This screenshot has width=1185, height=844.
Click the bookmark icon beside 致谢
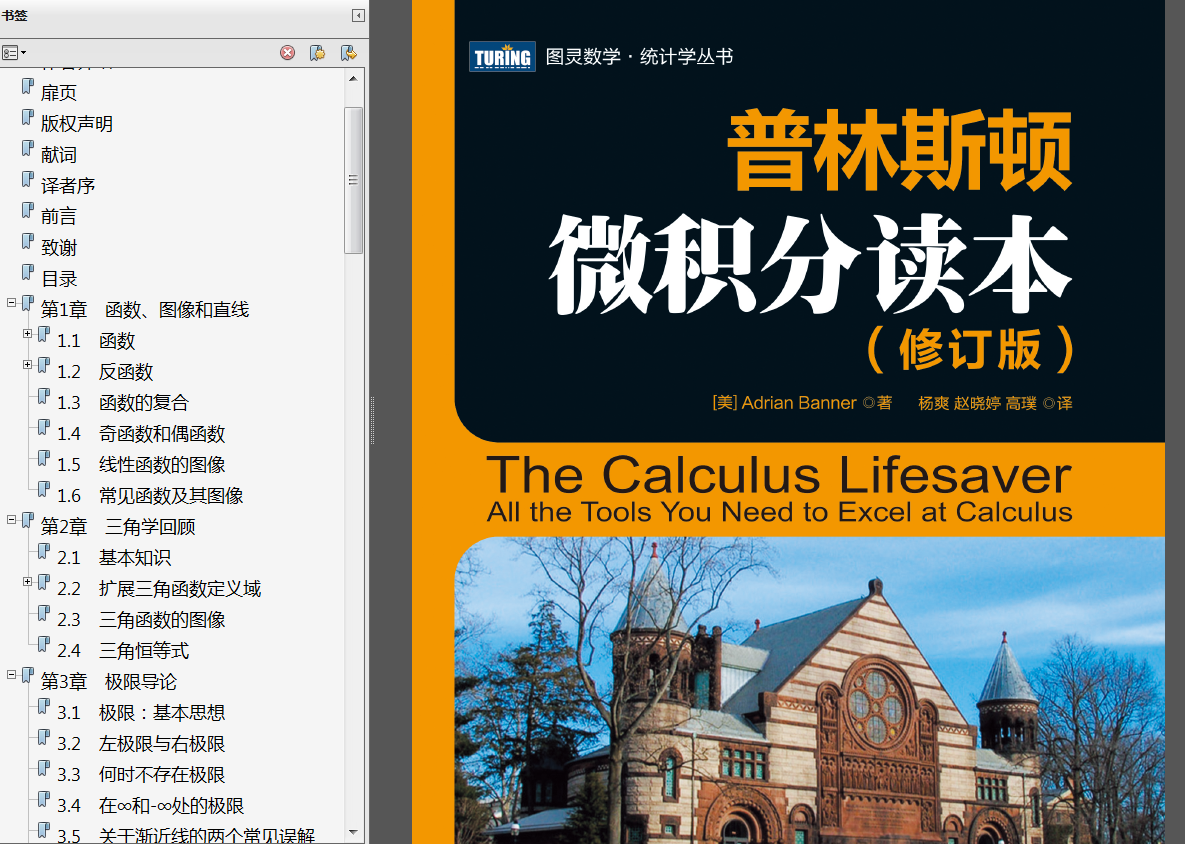[28, 241]
